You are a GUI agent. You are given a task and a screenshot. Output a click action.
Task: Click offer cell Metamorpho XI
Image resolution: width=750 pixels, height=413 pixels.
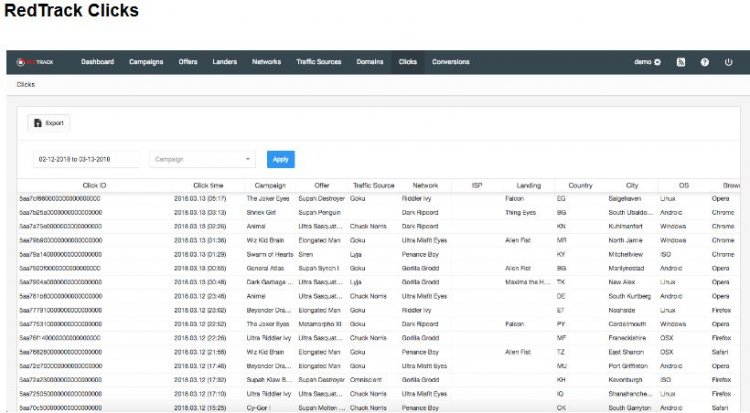[320, 324]
